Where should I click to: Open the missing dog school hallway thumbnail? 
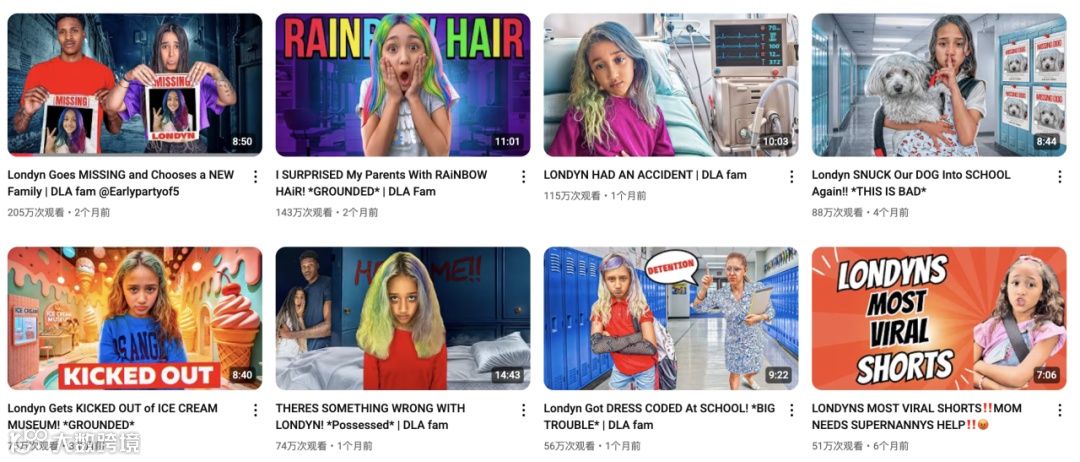(x=939, y=85)
